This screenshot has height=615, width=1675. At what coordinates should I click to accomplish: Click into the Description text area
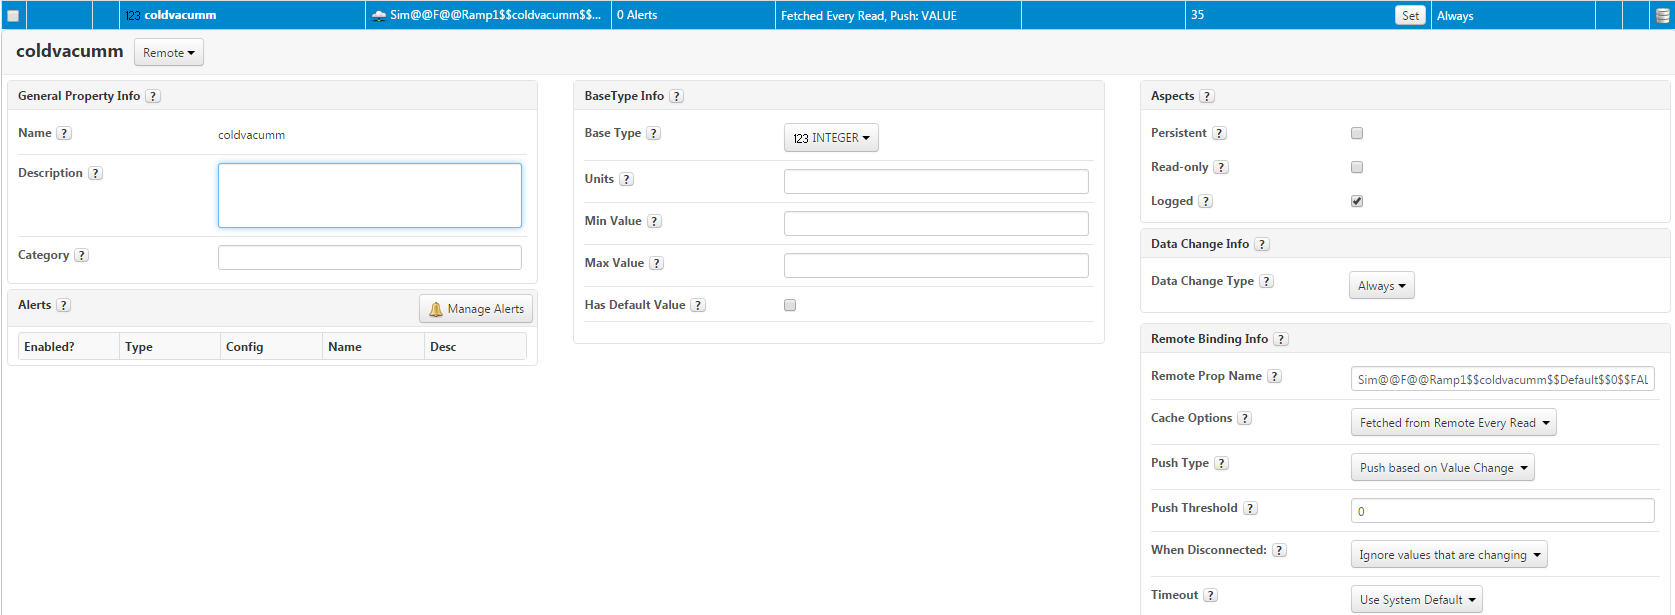click(370, 196)
